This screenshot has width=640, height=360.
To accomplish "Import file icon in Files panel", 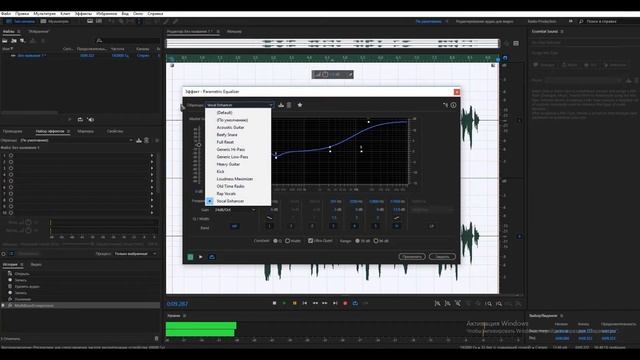I will click(x=14, y=41).
